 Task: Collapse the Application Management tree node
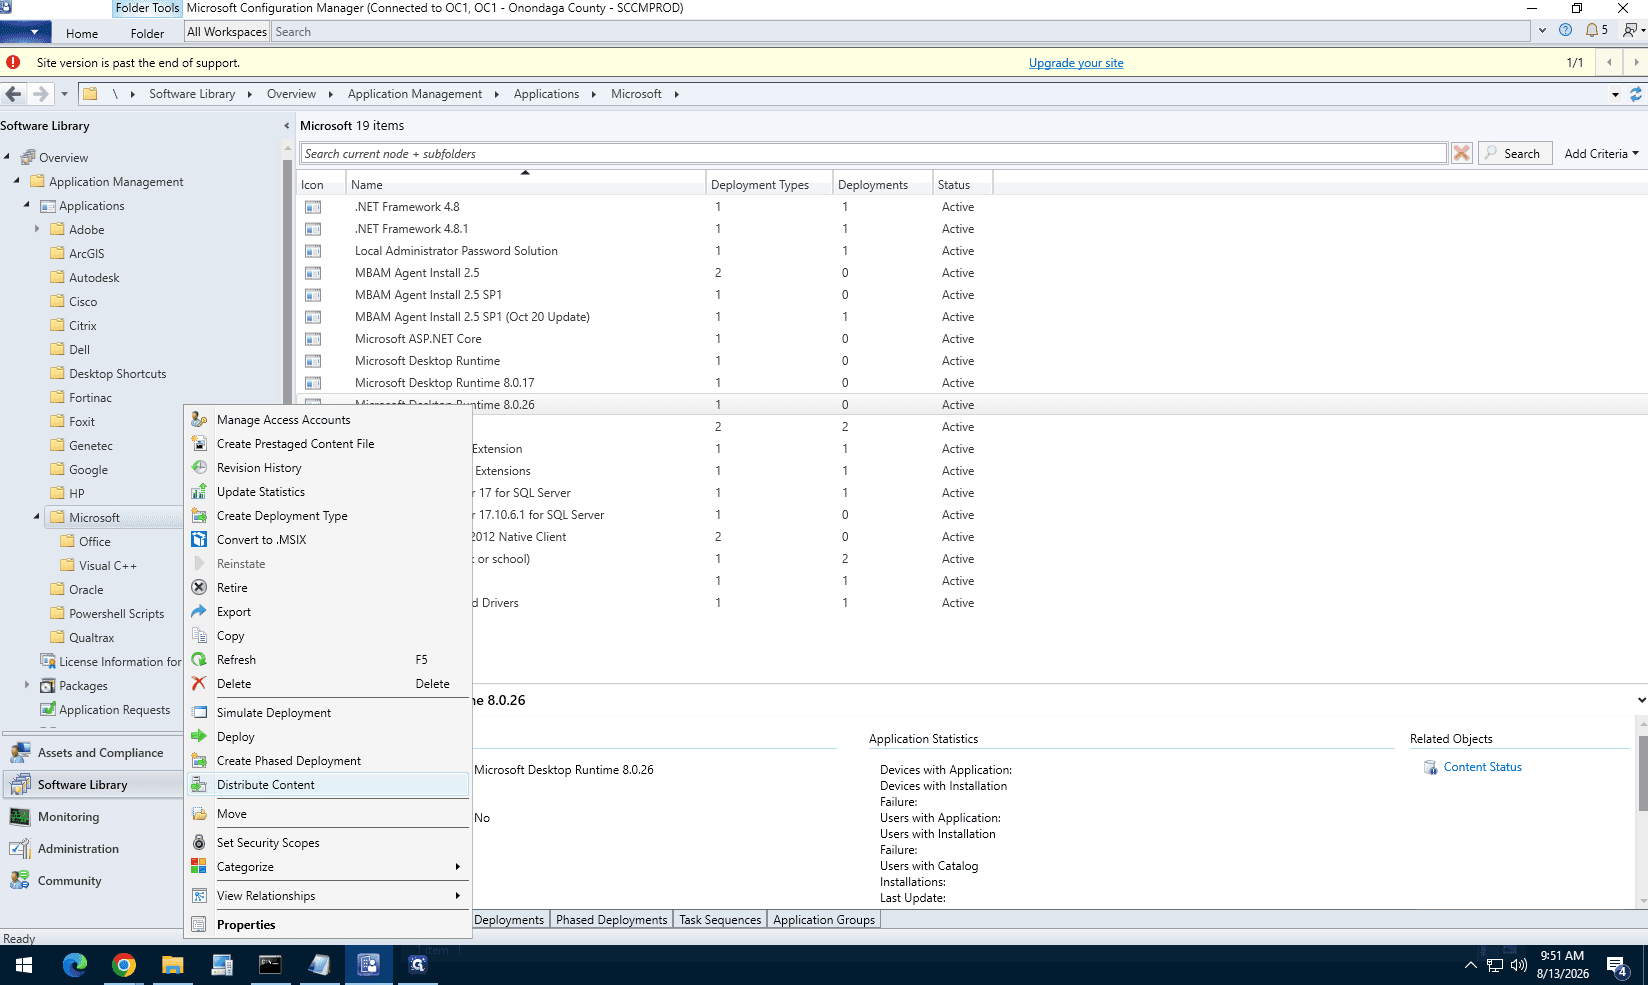click(x=17, y=181)
